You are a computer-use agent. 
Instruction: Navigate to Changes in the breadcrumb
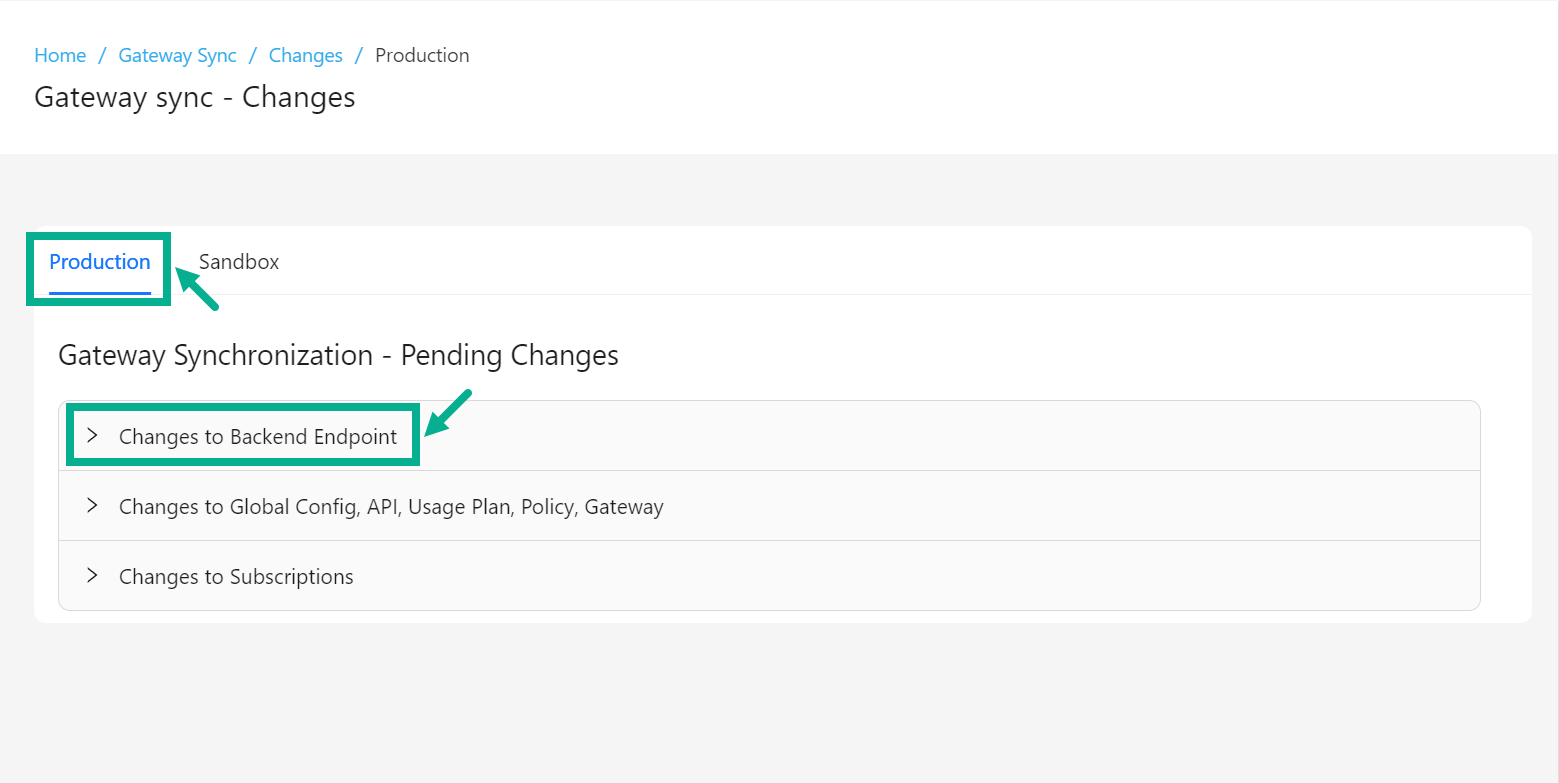pos(305,56)
